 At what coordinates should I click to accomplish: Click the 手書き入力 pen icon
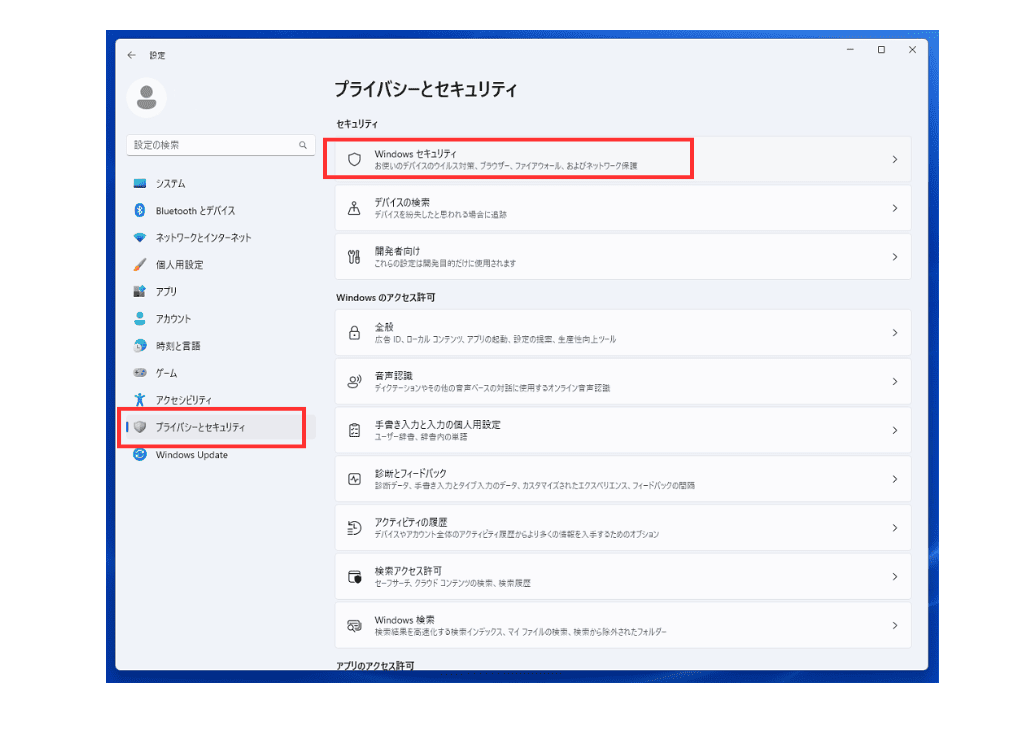point(354,430)
